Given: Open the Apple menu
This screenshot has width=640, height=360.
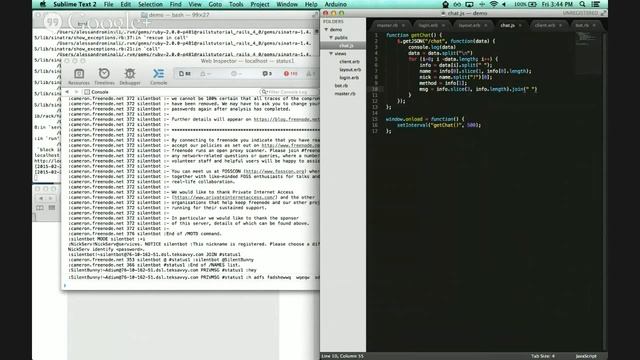Looking at the screenshot, I should (43, 4).
